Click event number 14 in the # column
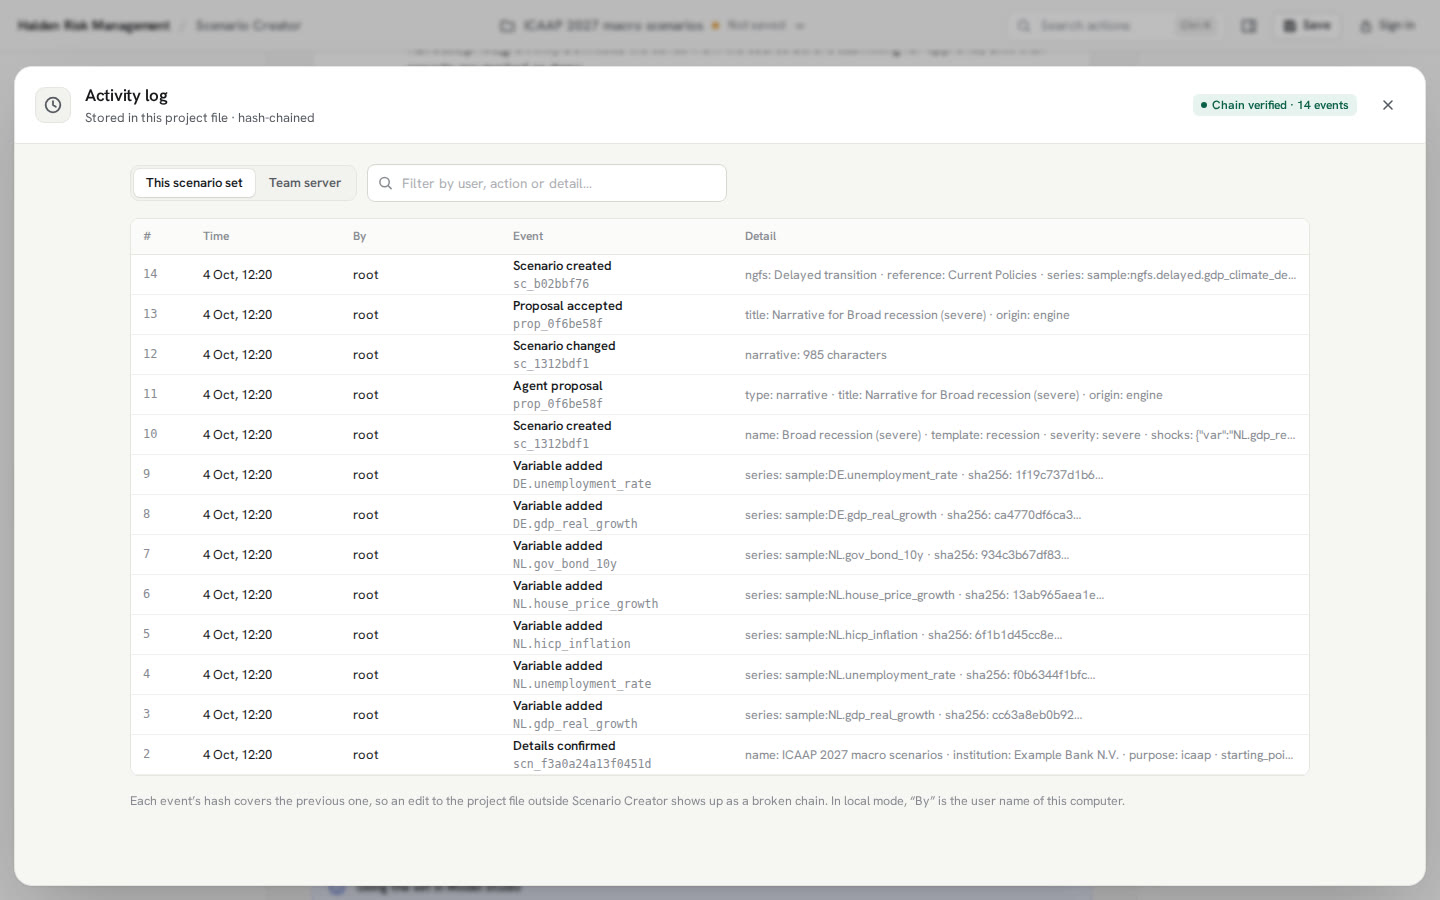This screenshot has height=900, width=1440. pos(150,274)
